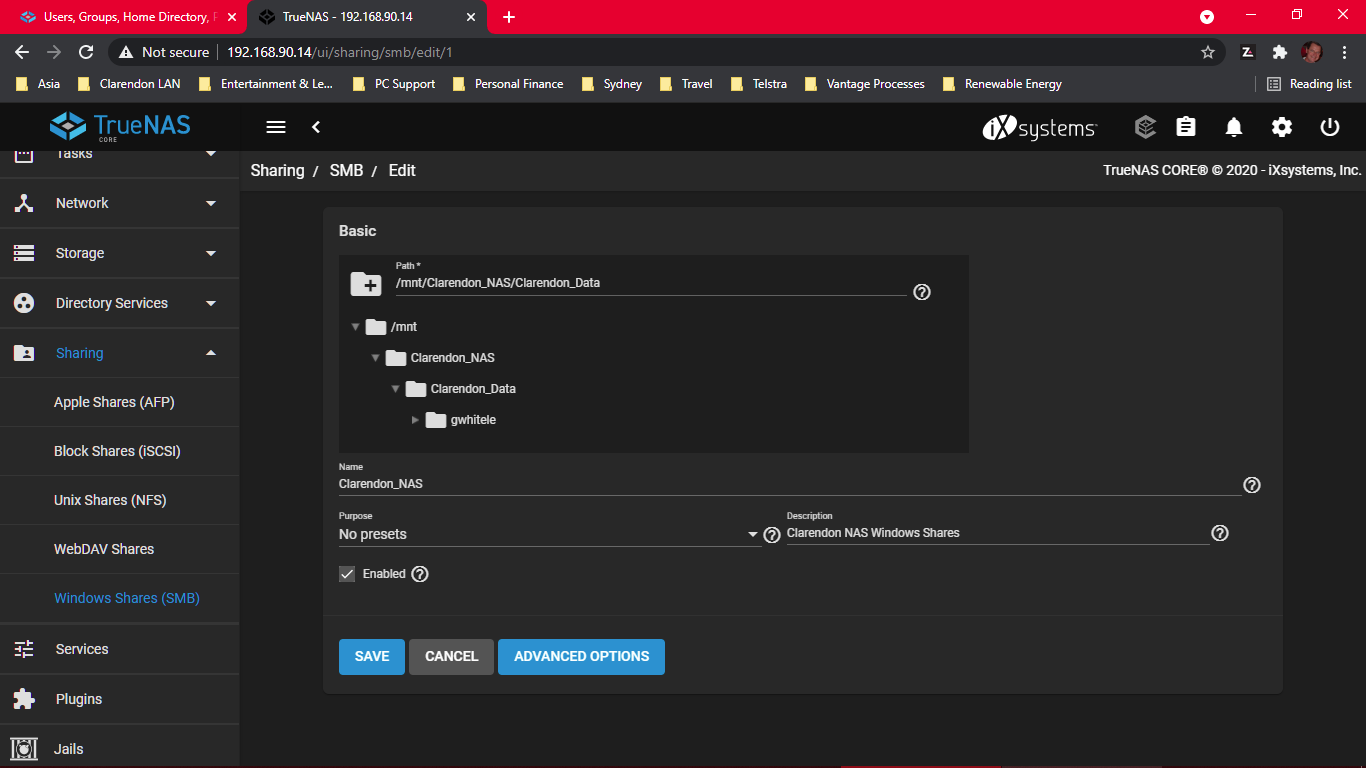Click the Storage sidebar icon
Image resolution: width=1366 pixels, height=768 pixels.
[24, 253]
